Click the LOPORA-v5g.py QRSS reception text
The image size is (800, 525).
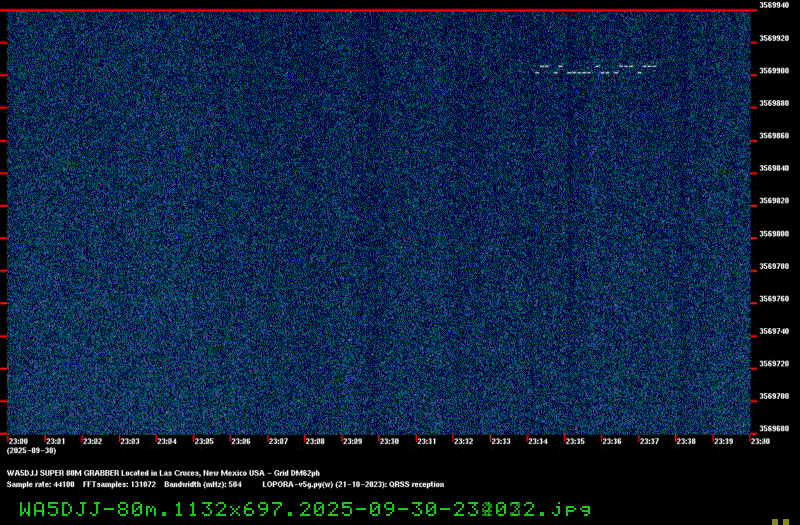353,485
